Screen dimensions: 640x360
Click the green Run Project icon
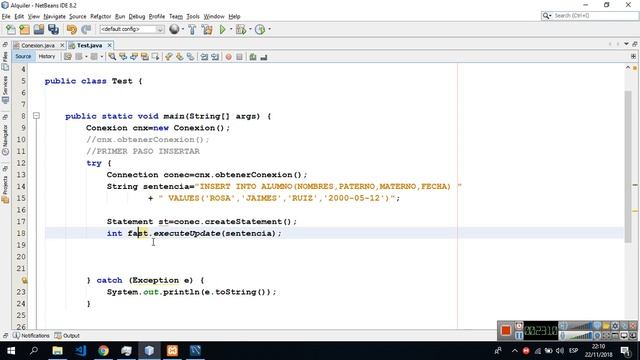tap(222, 29)
